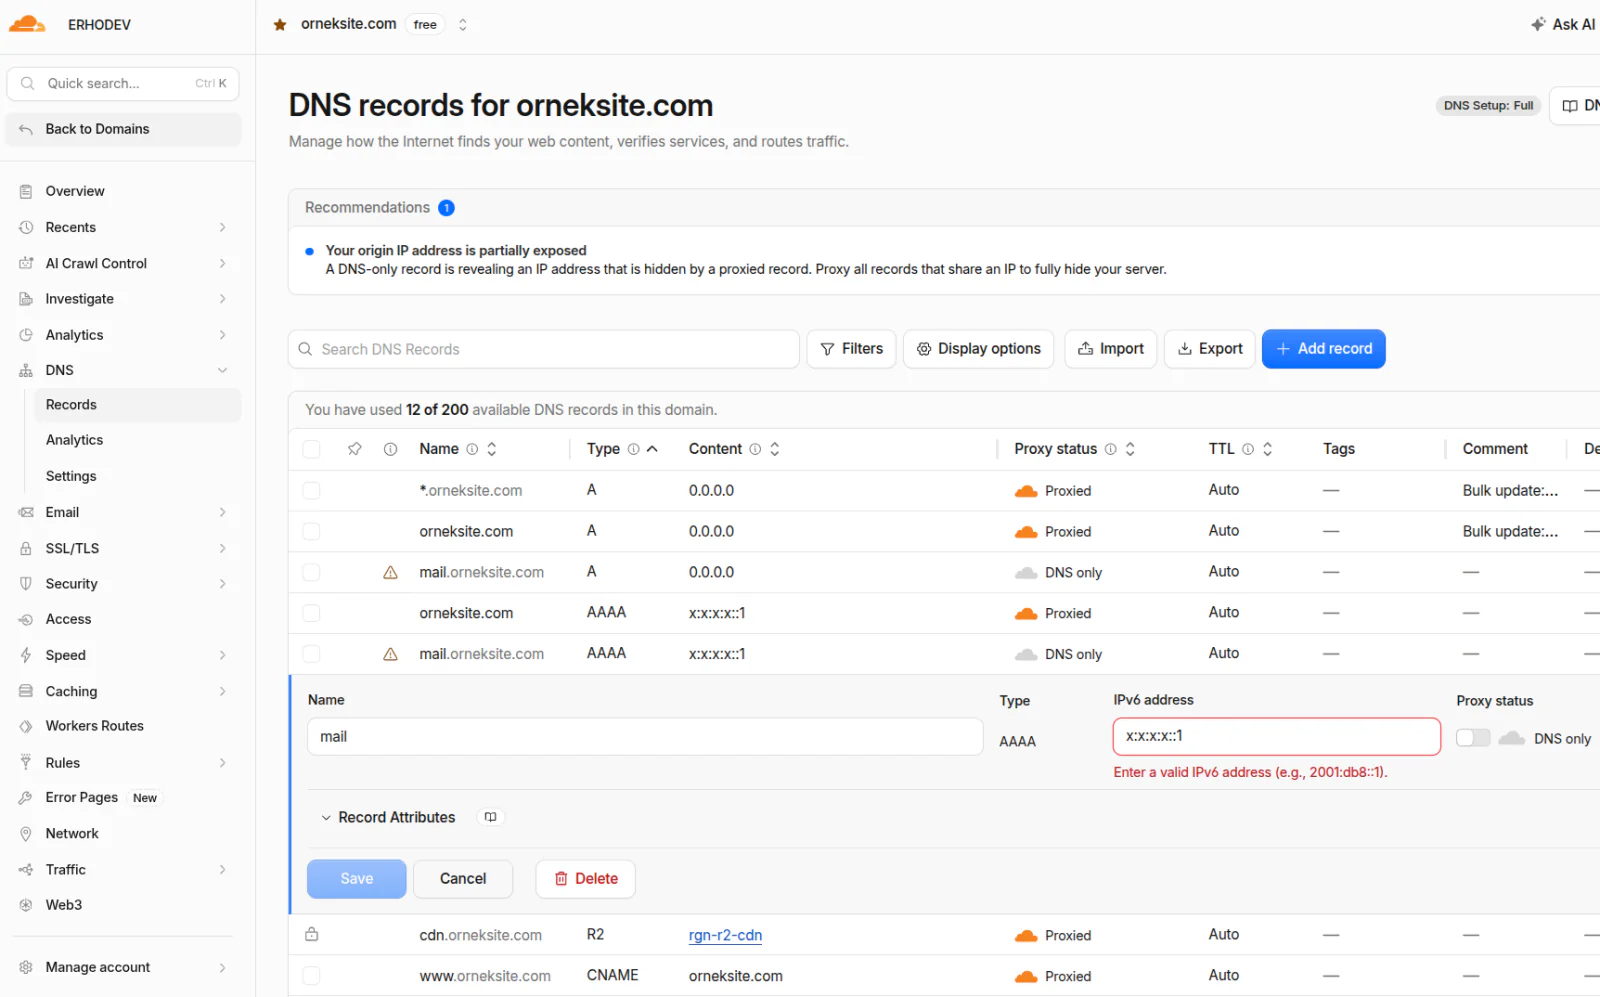Click the Record Attributes documentation book icon
1600x997 pixels.
[490, 817]
